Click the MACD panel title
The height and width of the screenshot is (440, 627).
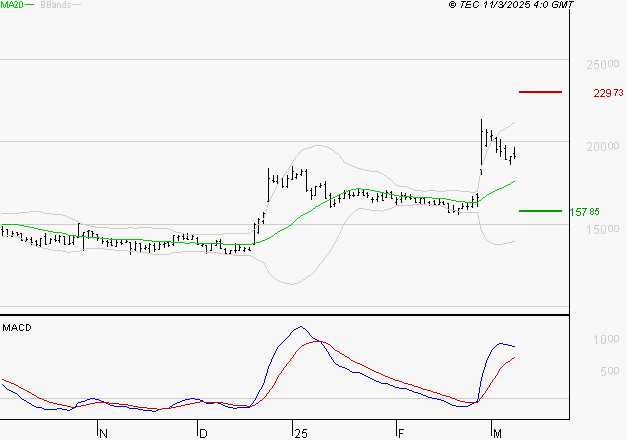(x=17, y=328)
